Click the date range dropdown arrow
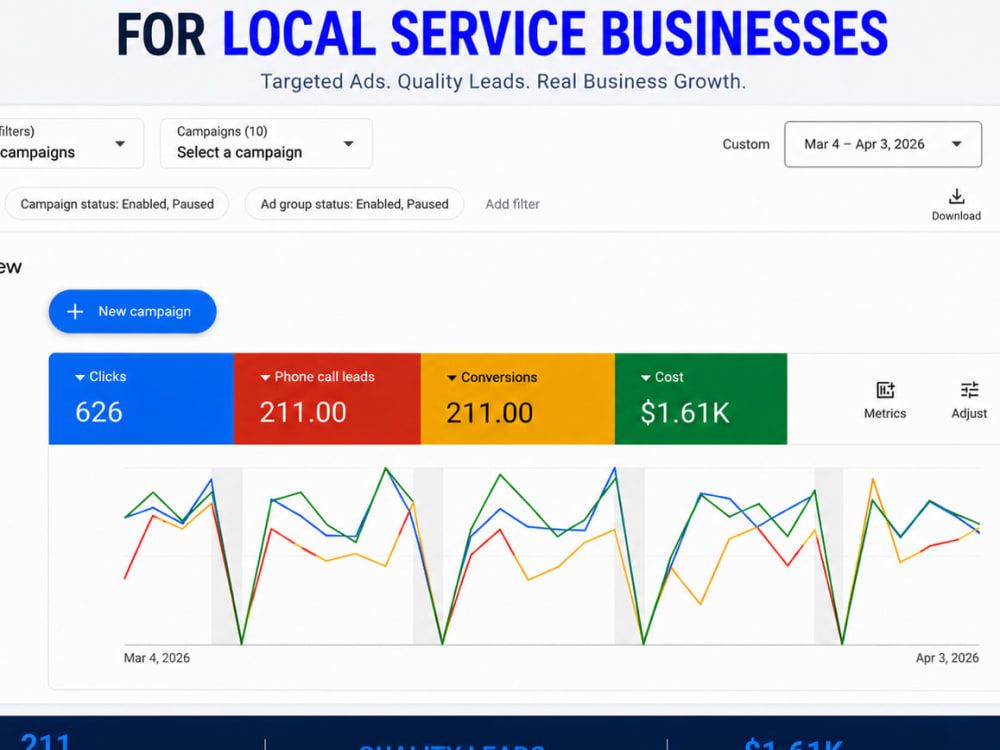This screenshot has width=1000, height=750. pyautogui.click(x=957, y=144)
